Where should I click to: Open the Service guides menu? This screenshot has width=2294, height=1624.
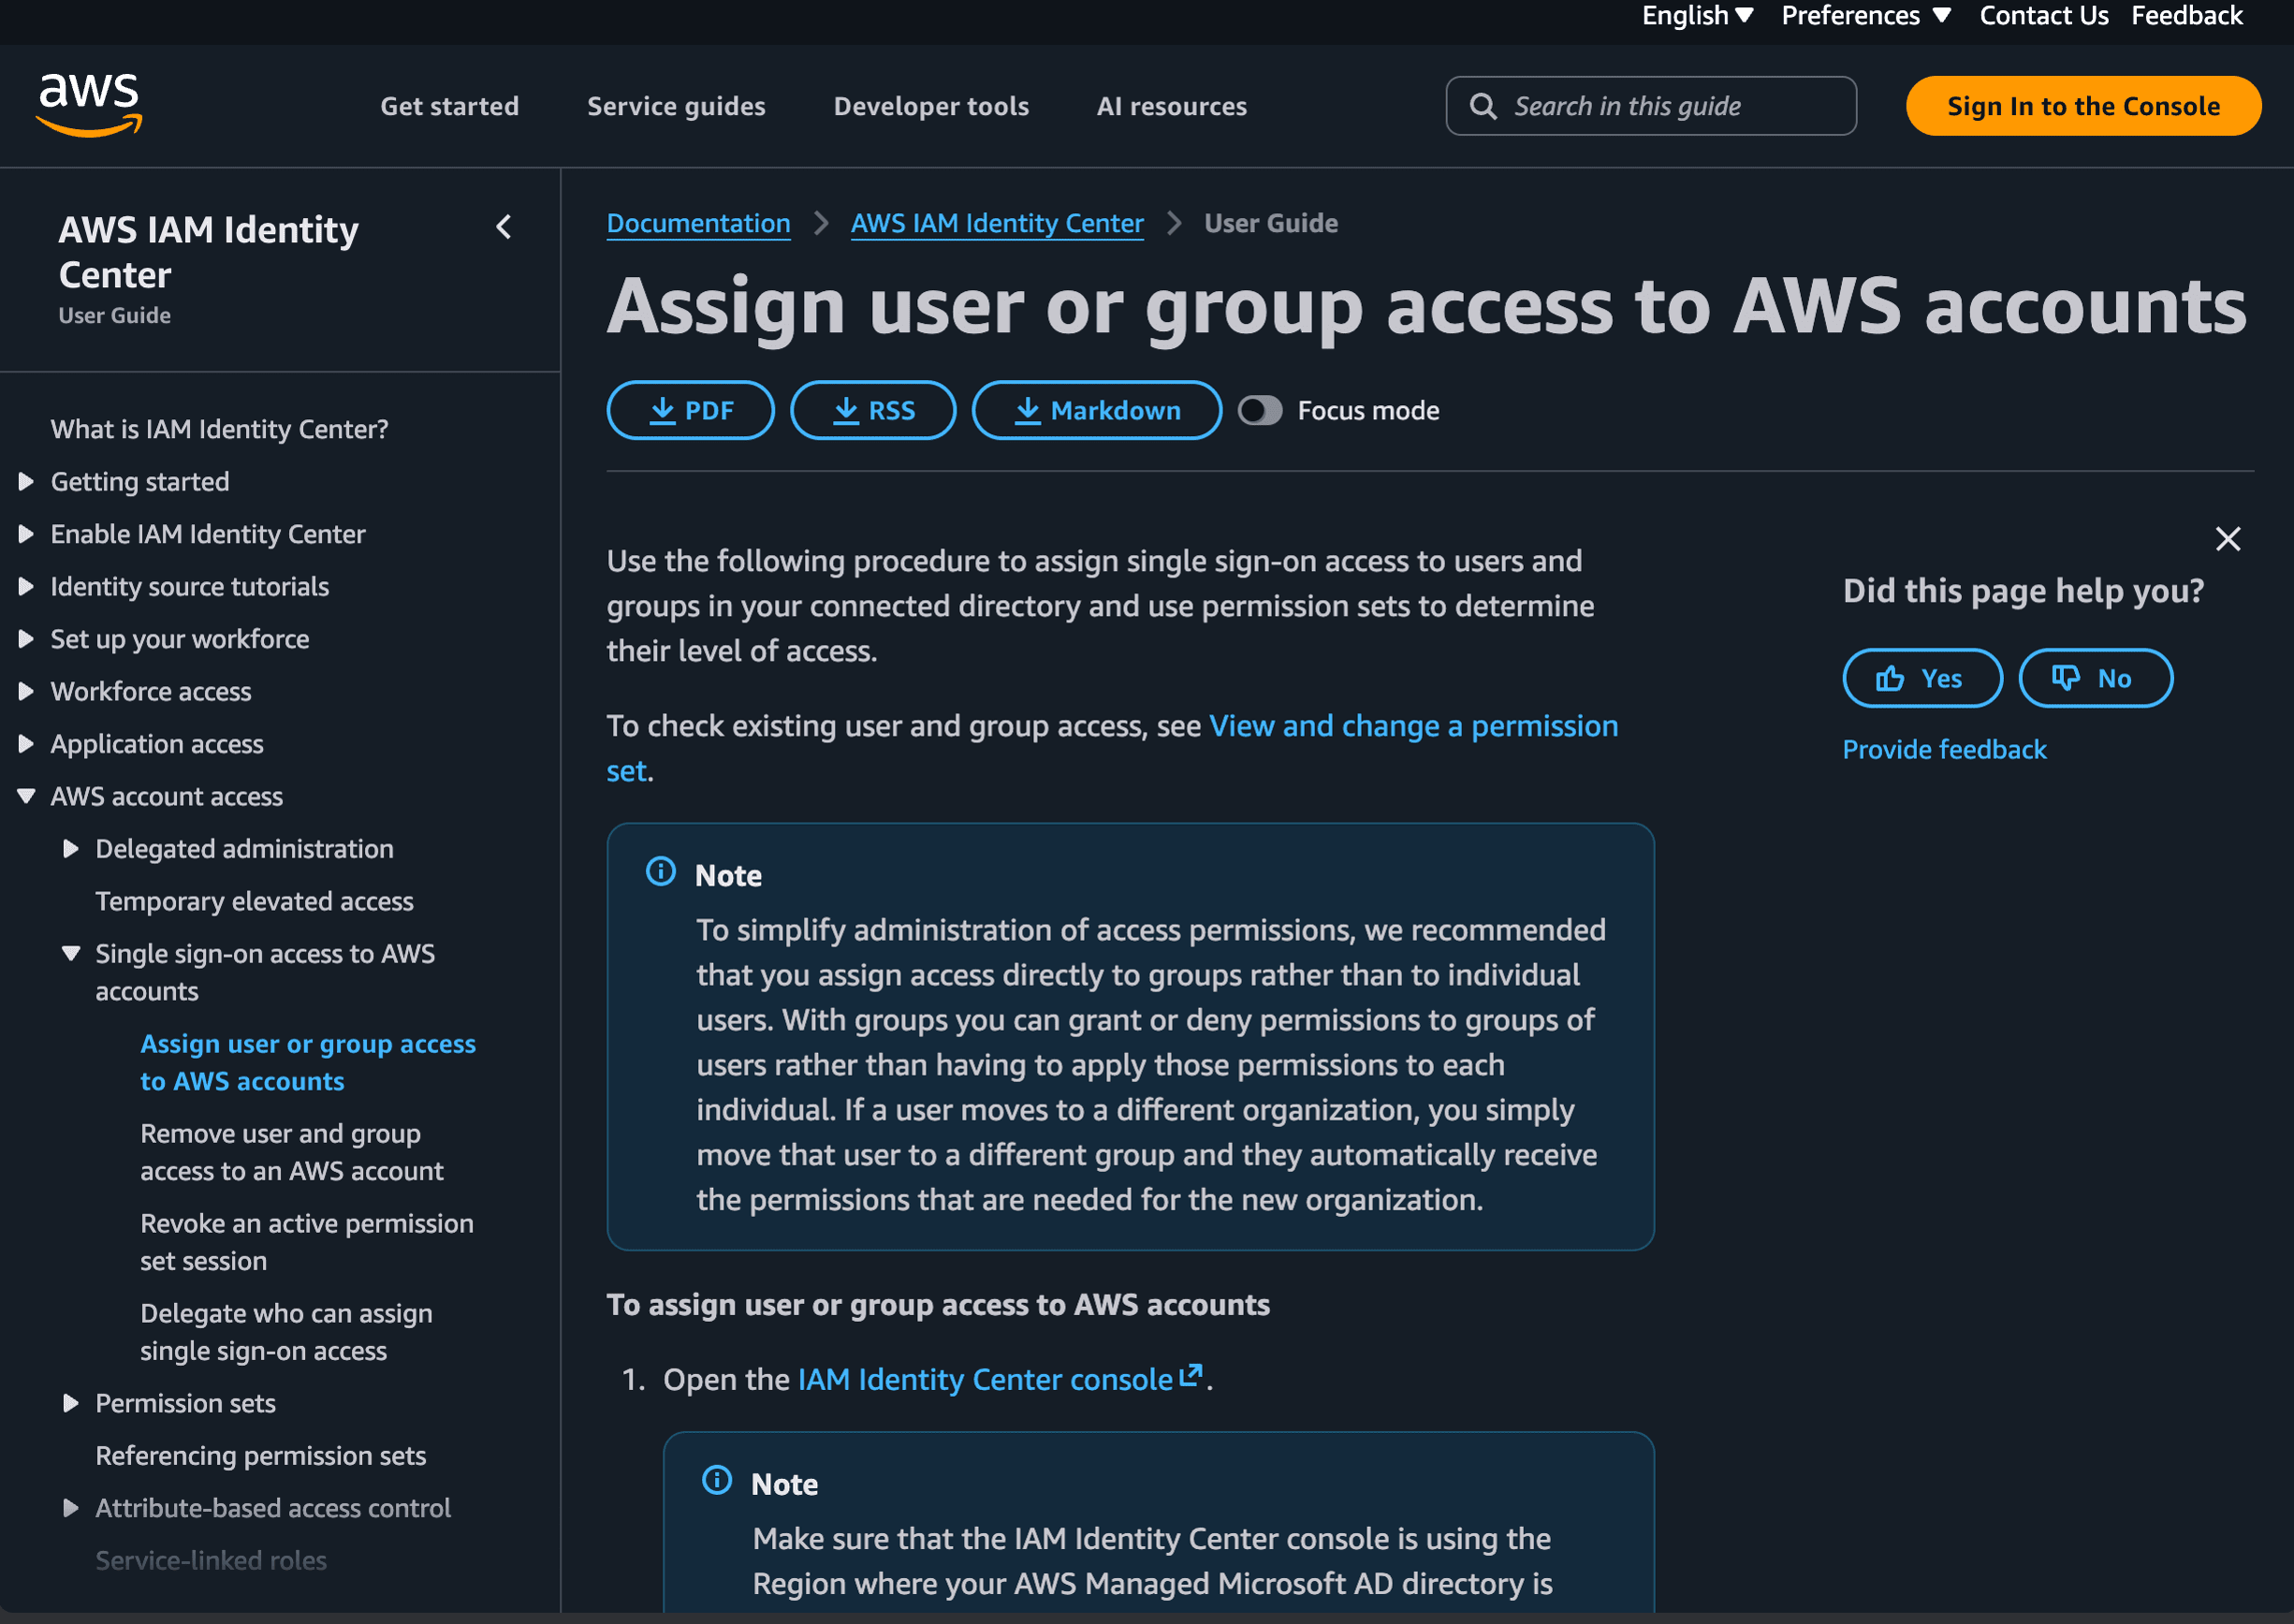click(676, 106)
